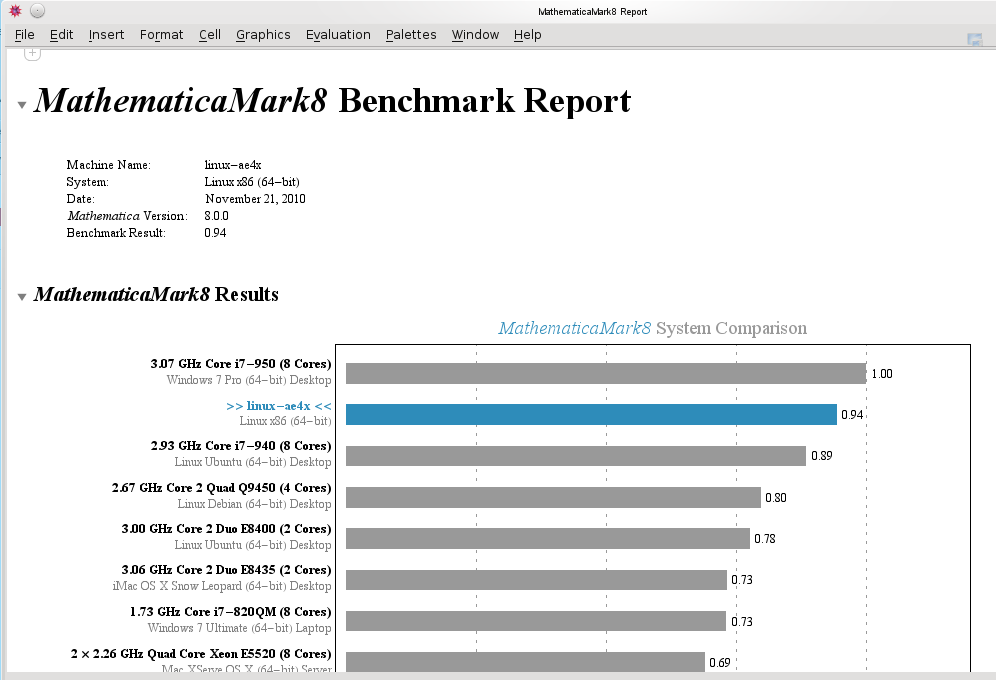The height and width of the screenshot is (680, 996).
Task: Click the MathematicaMark8 Results heading
Action: 156,294
